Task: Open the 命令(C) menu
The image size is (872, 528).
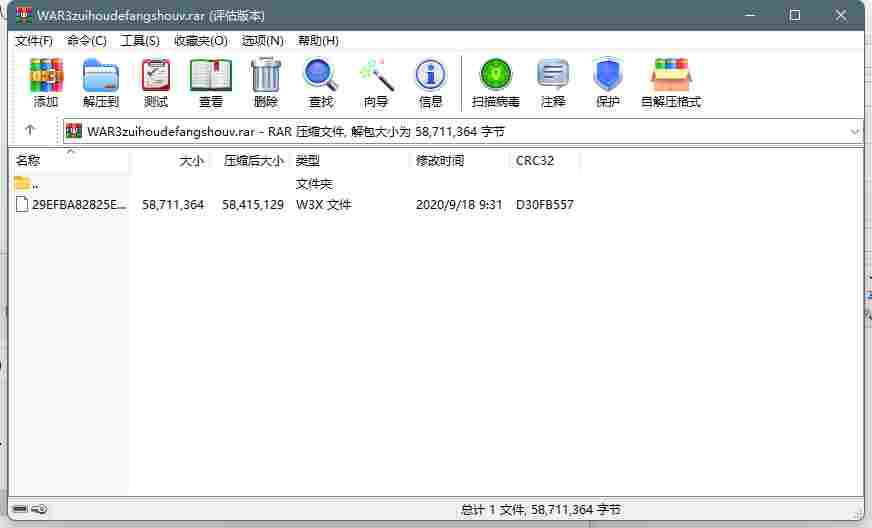Action: click(x=86, y=41)
